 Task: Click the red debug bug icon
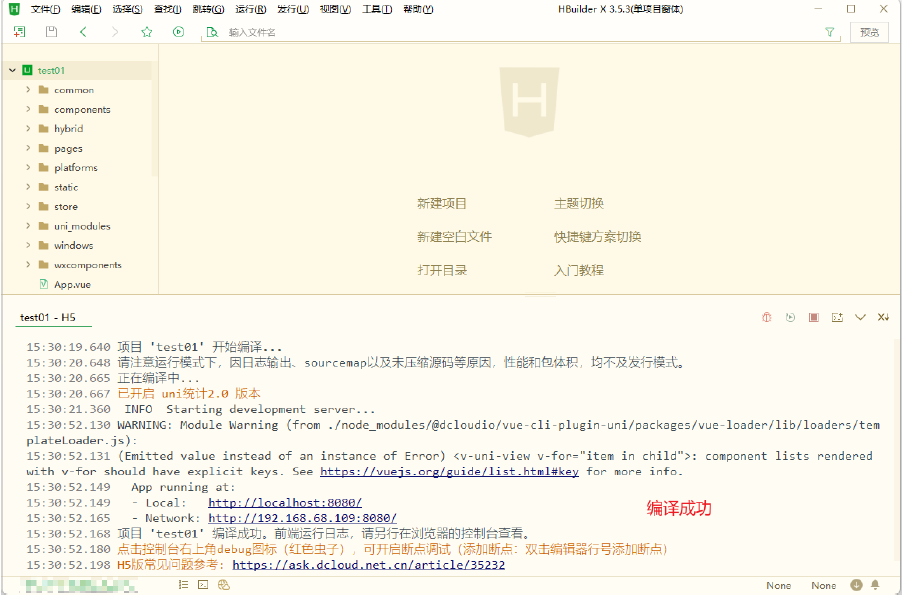[x=766, y=317]
